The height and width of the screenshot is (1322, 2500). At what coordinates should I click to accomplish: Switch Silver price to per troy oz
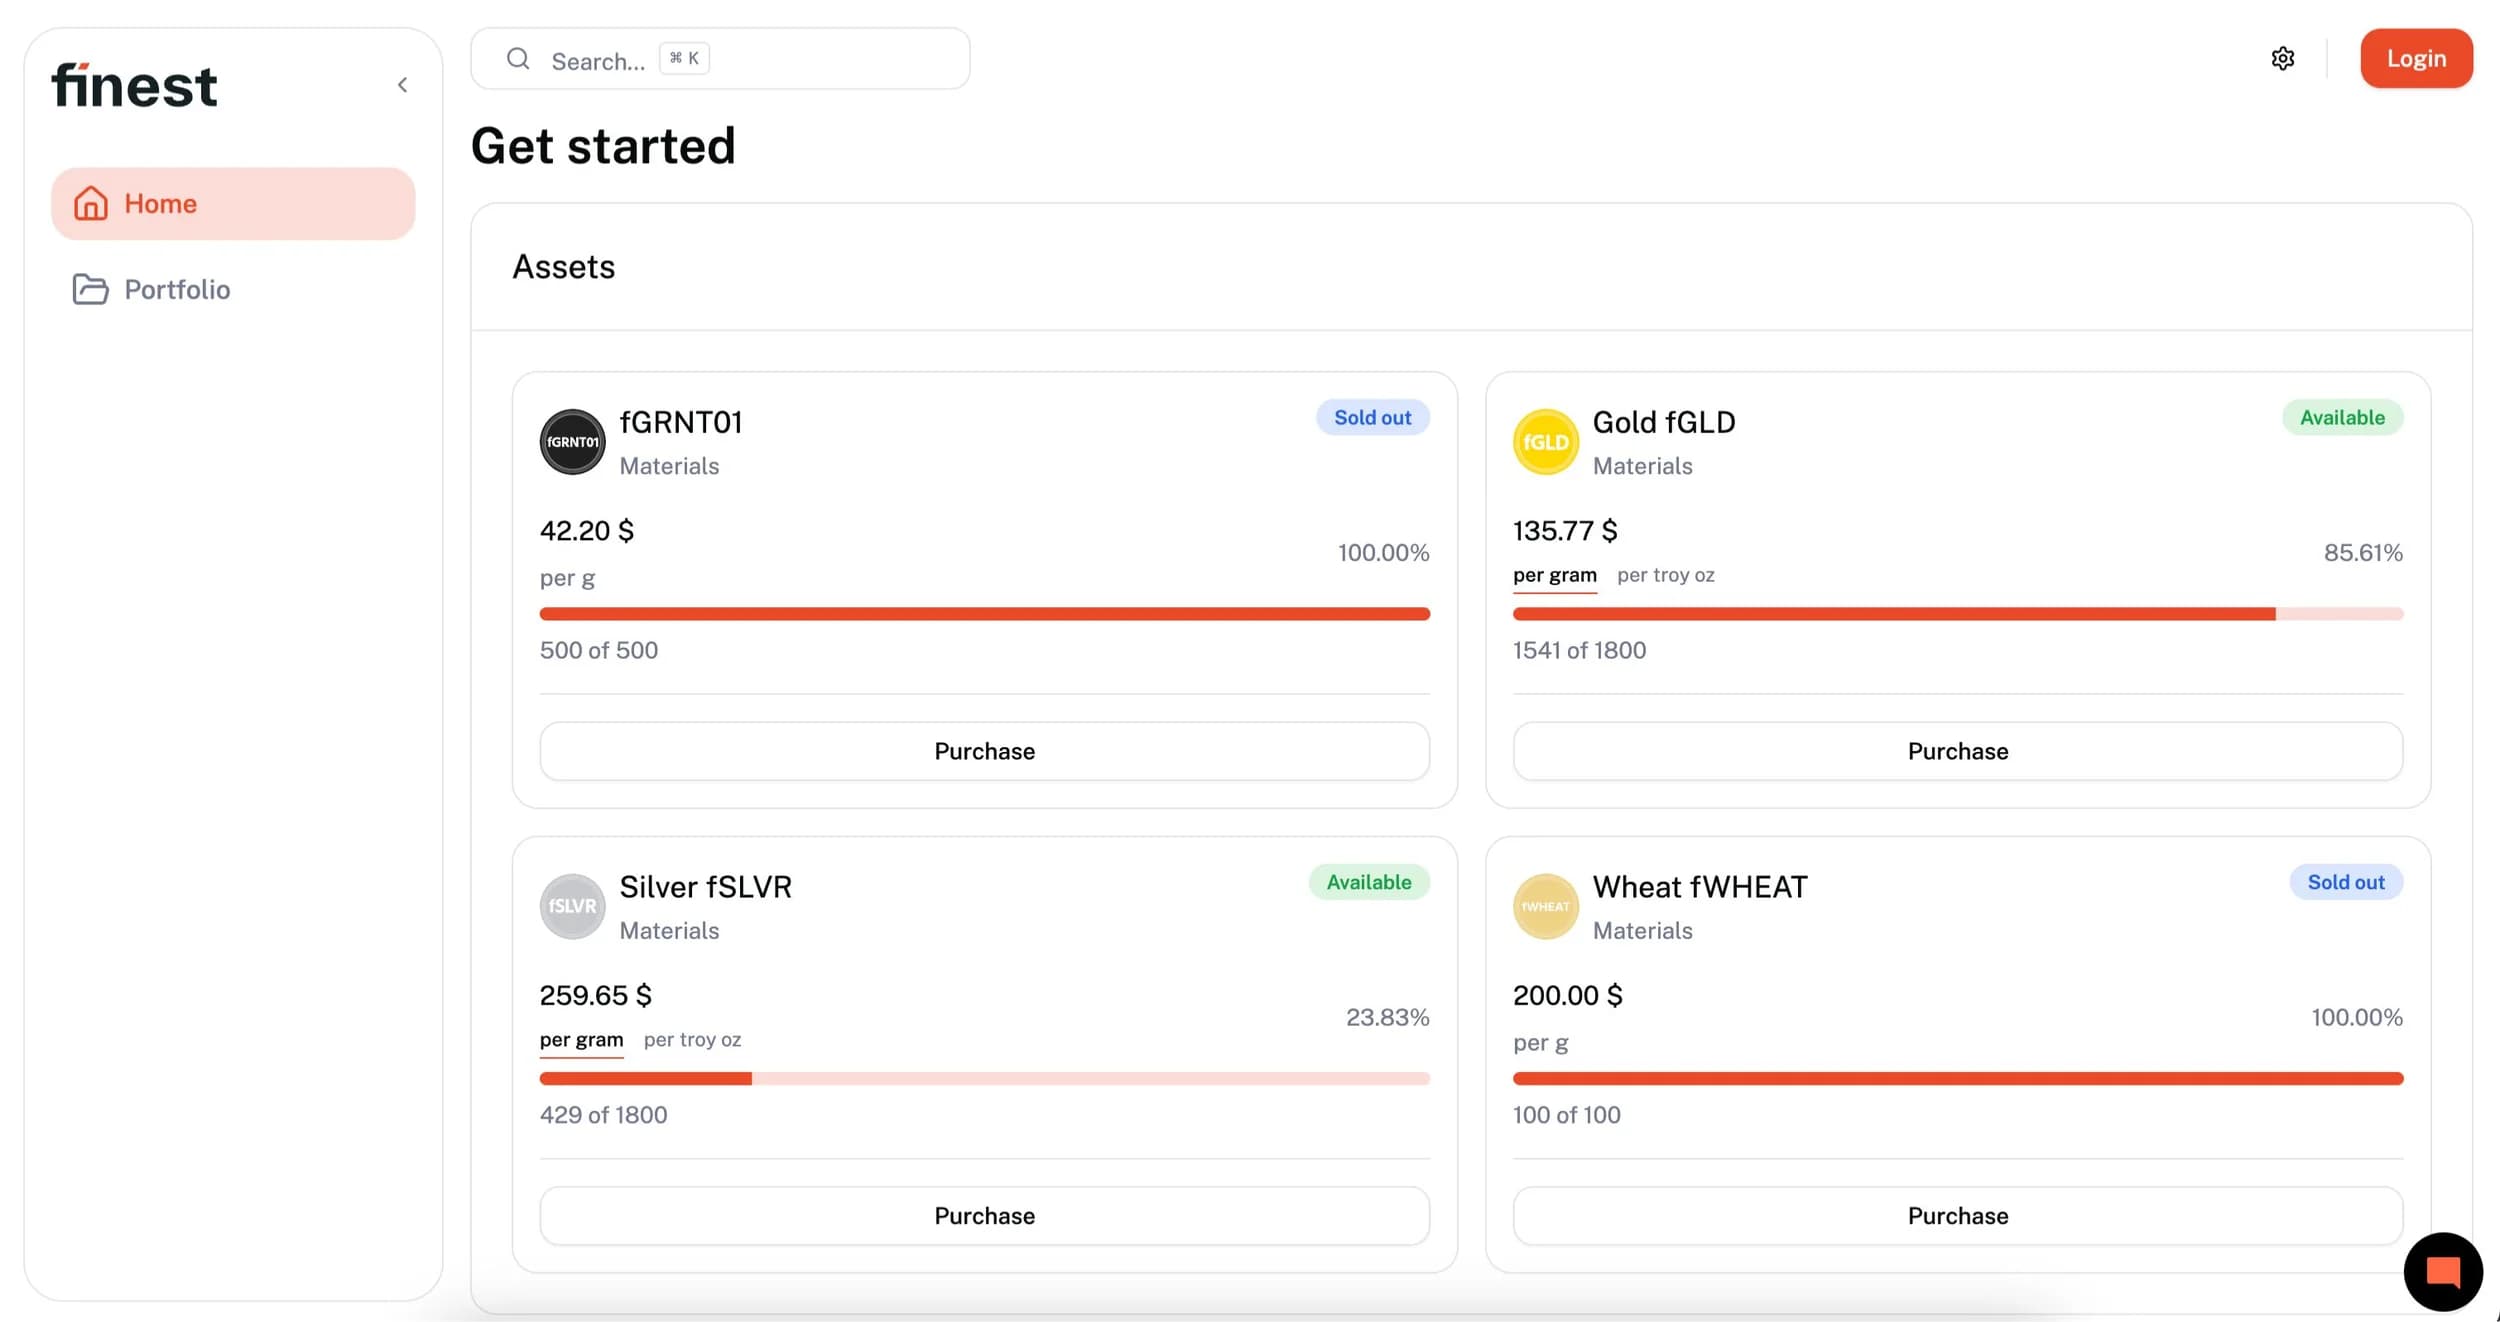(x=692, y=1040)
